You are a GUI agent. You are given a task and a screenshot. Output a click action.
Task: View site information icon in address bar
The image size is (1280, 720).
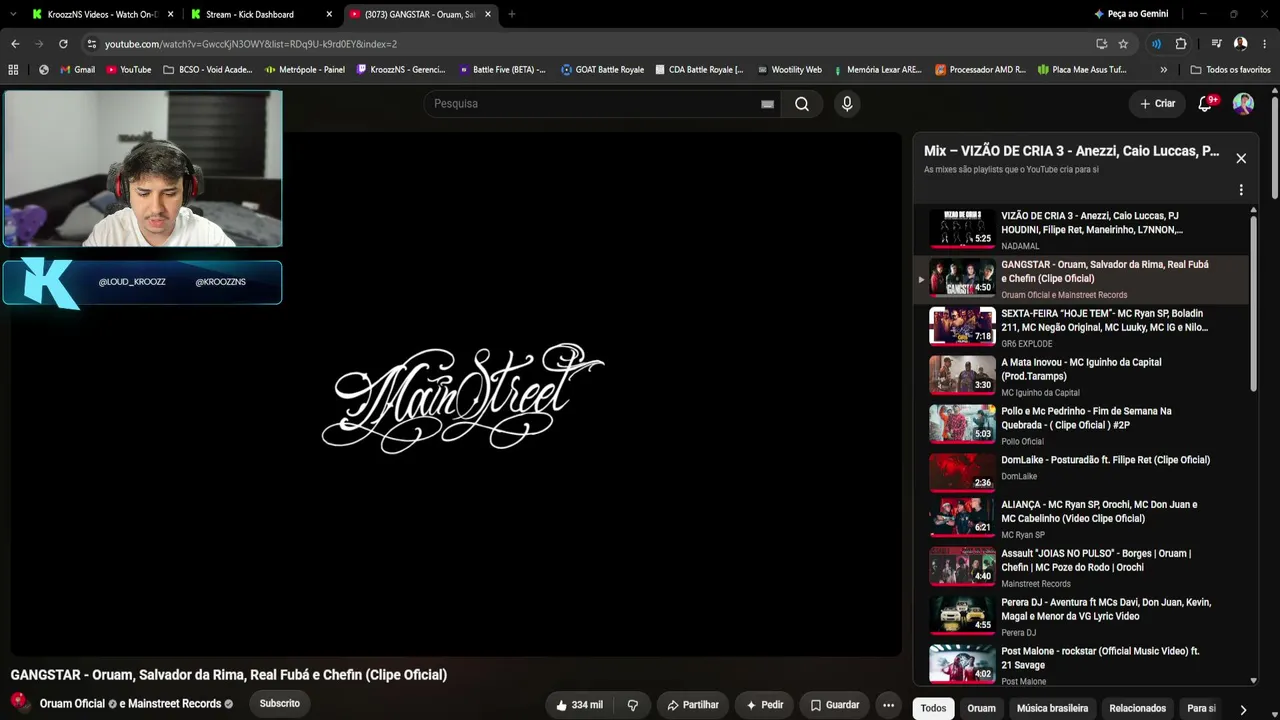(x=91, y=44)
